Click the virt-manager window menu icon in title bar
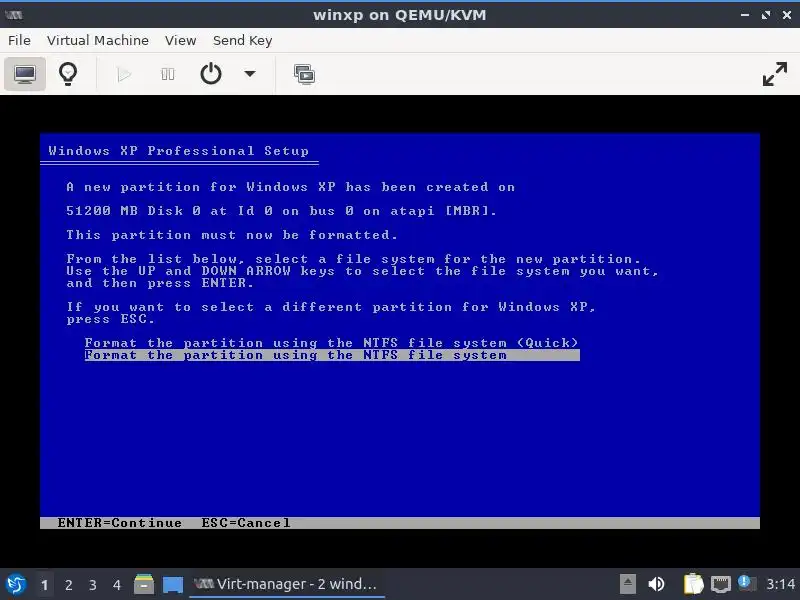Screen dimensions: 800x600 click(x=14, y=15)
